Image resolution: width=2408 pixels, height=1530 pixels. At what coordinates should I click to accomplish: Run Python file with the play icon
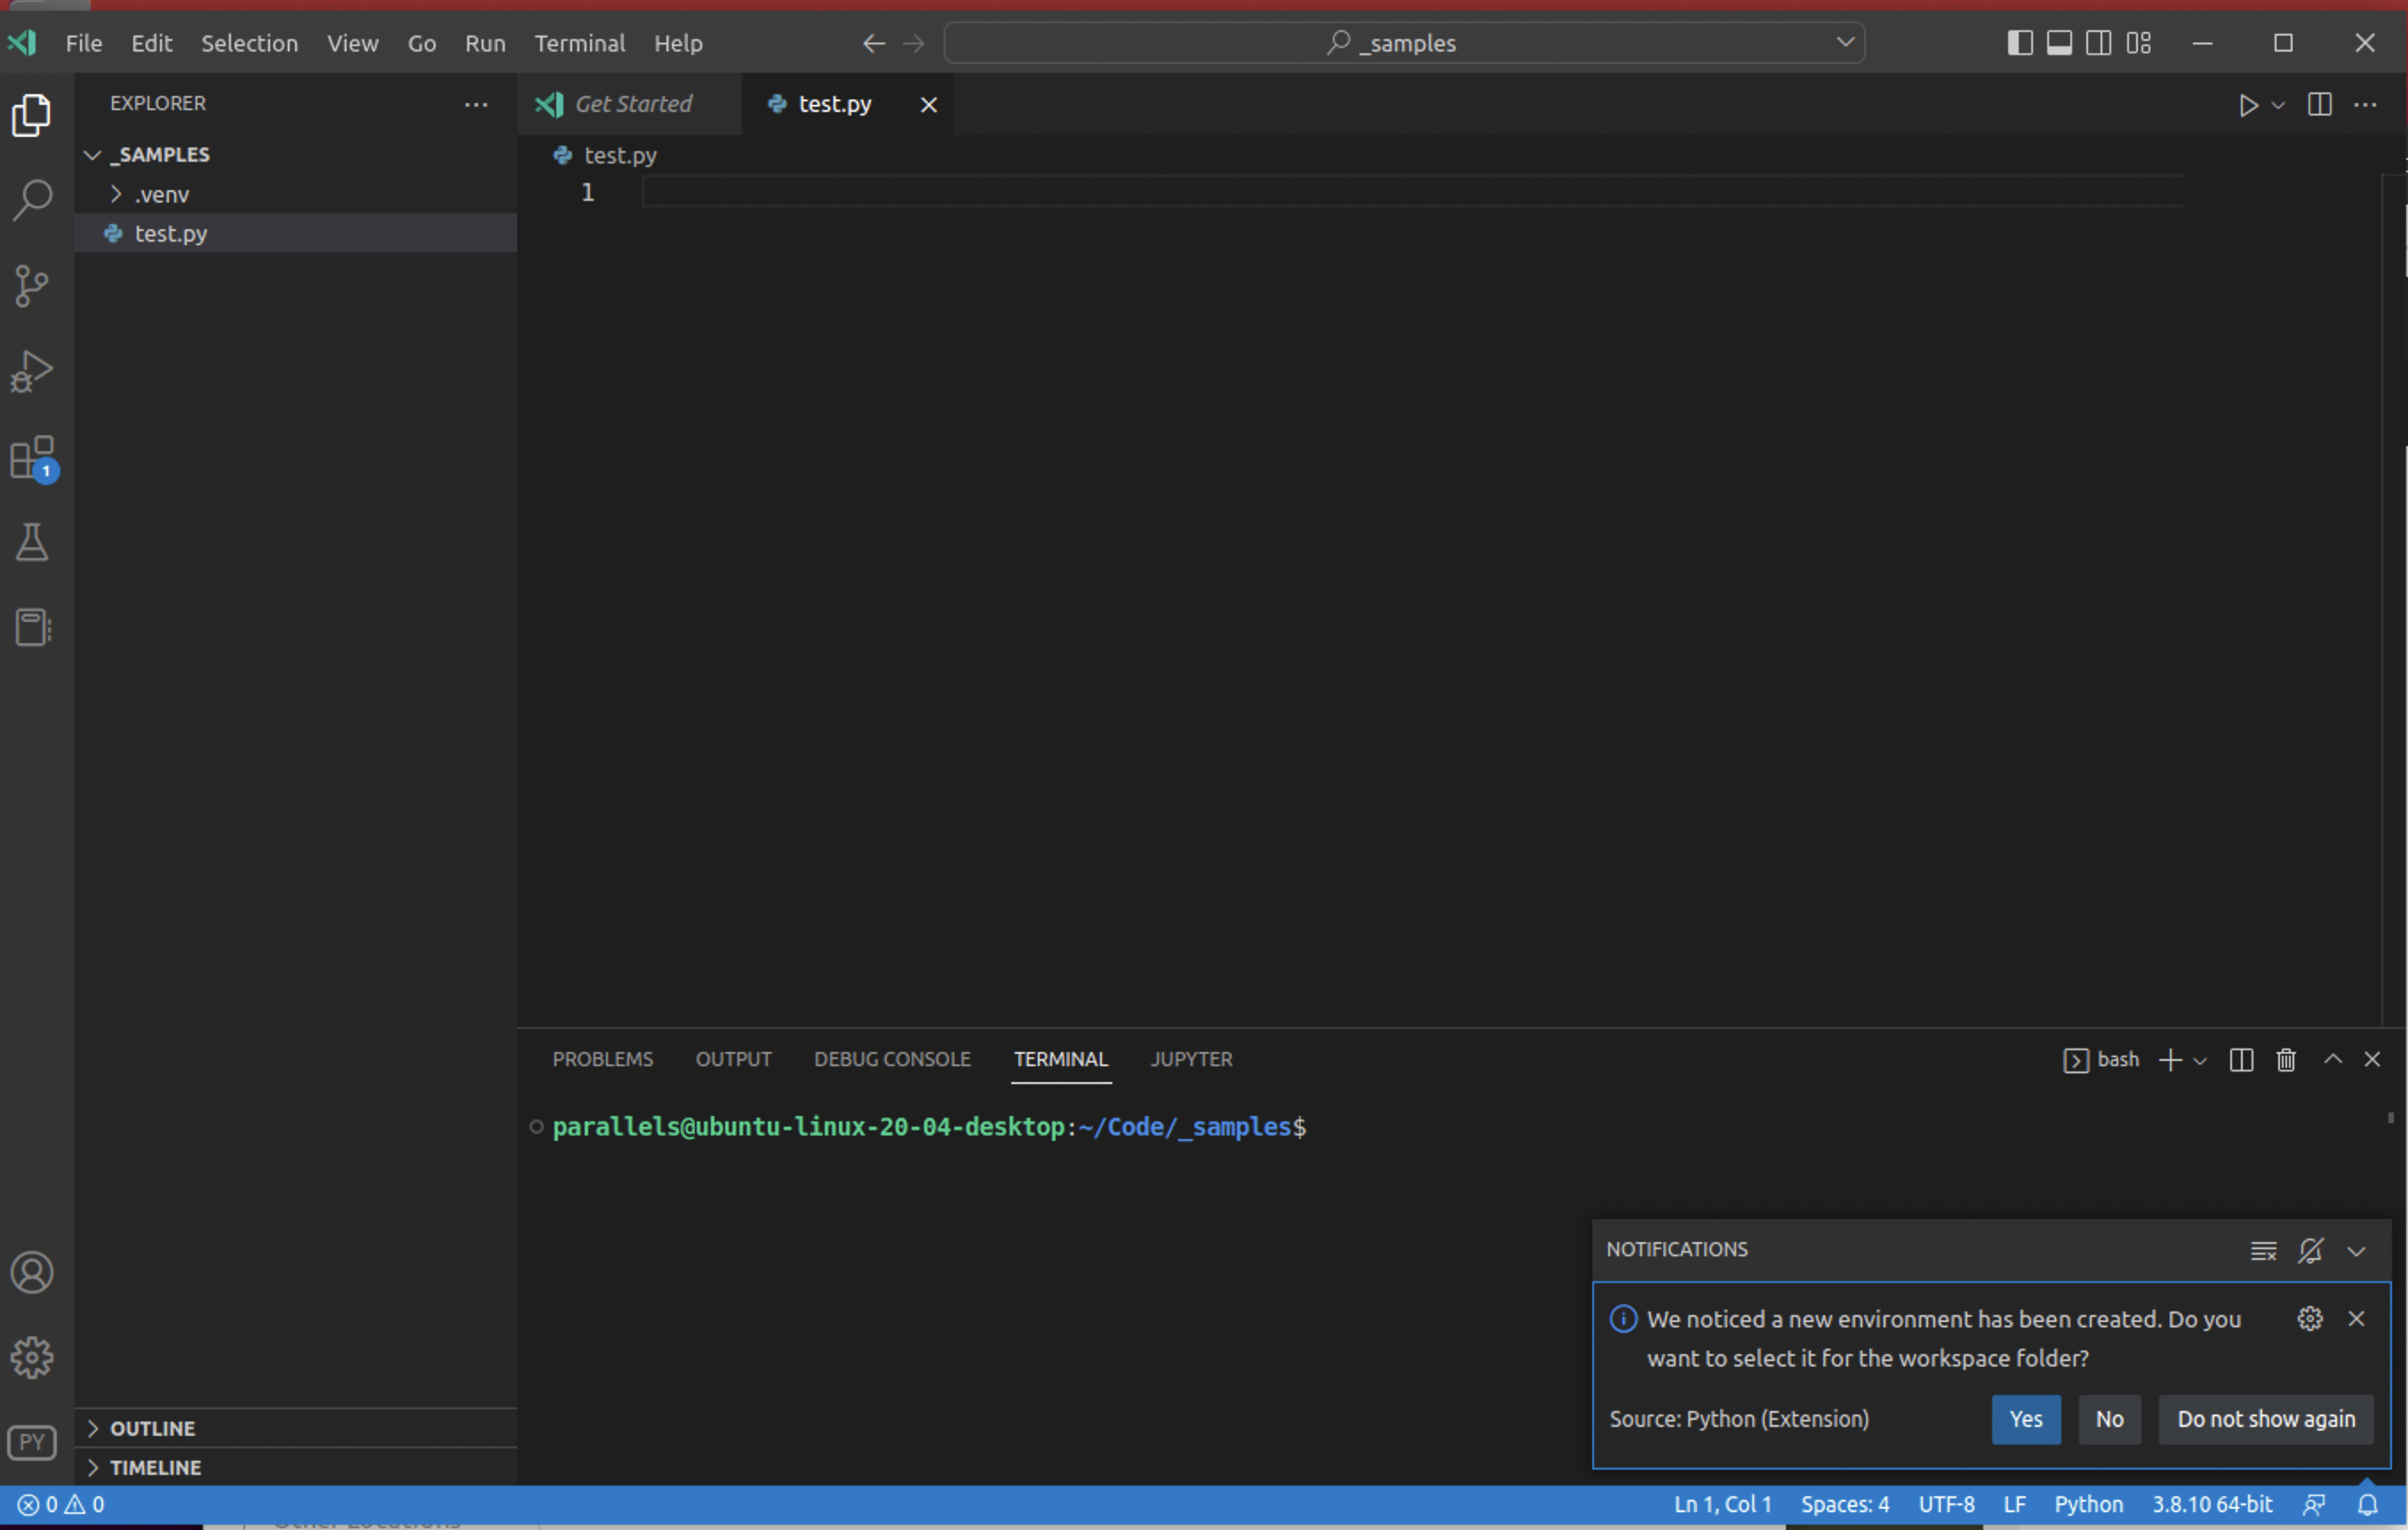point(2248,105)
